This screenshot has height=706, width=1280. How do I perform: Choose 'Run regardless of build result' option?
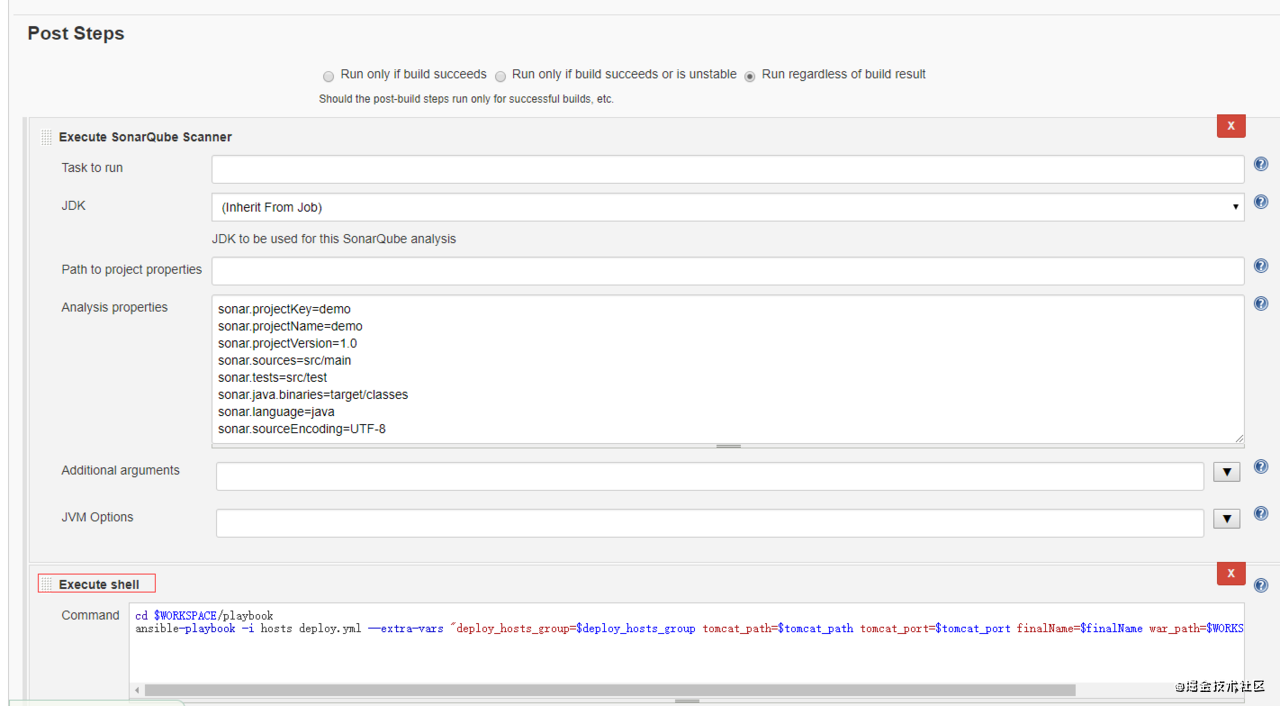coord(750,76)
